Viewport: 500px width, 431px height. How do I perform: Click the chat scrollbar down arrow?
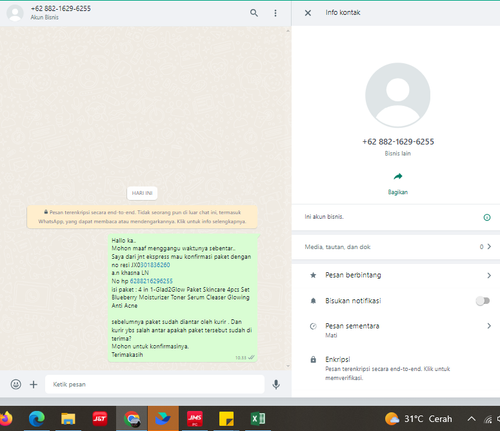(288, 366)
